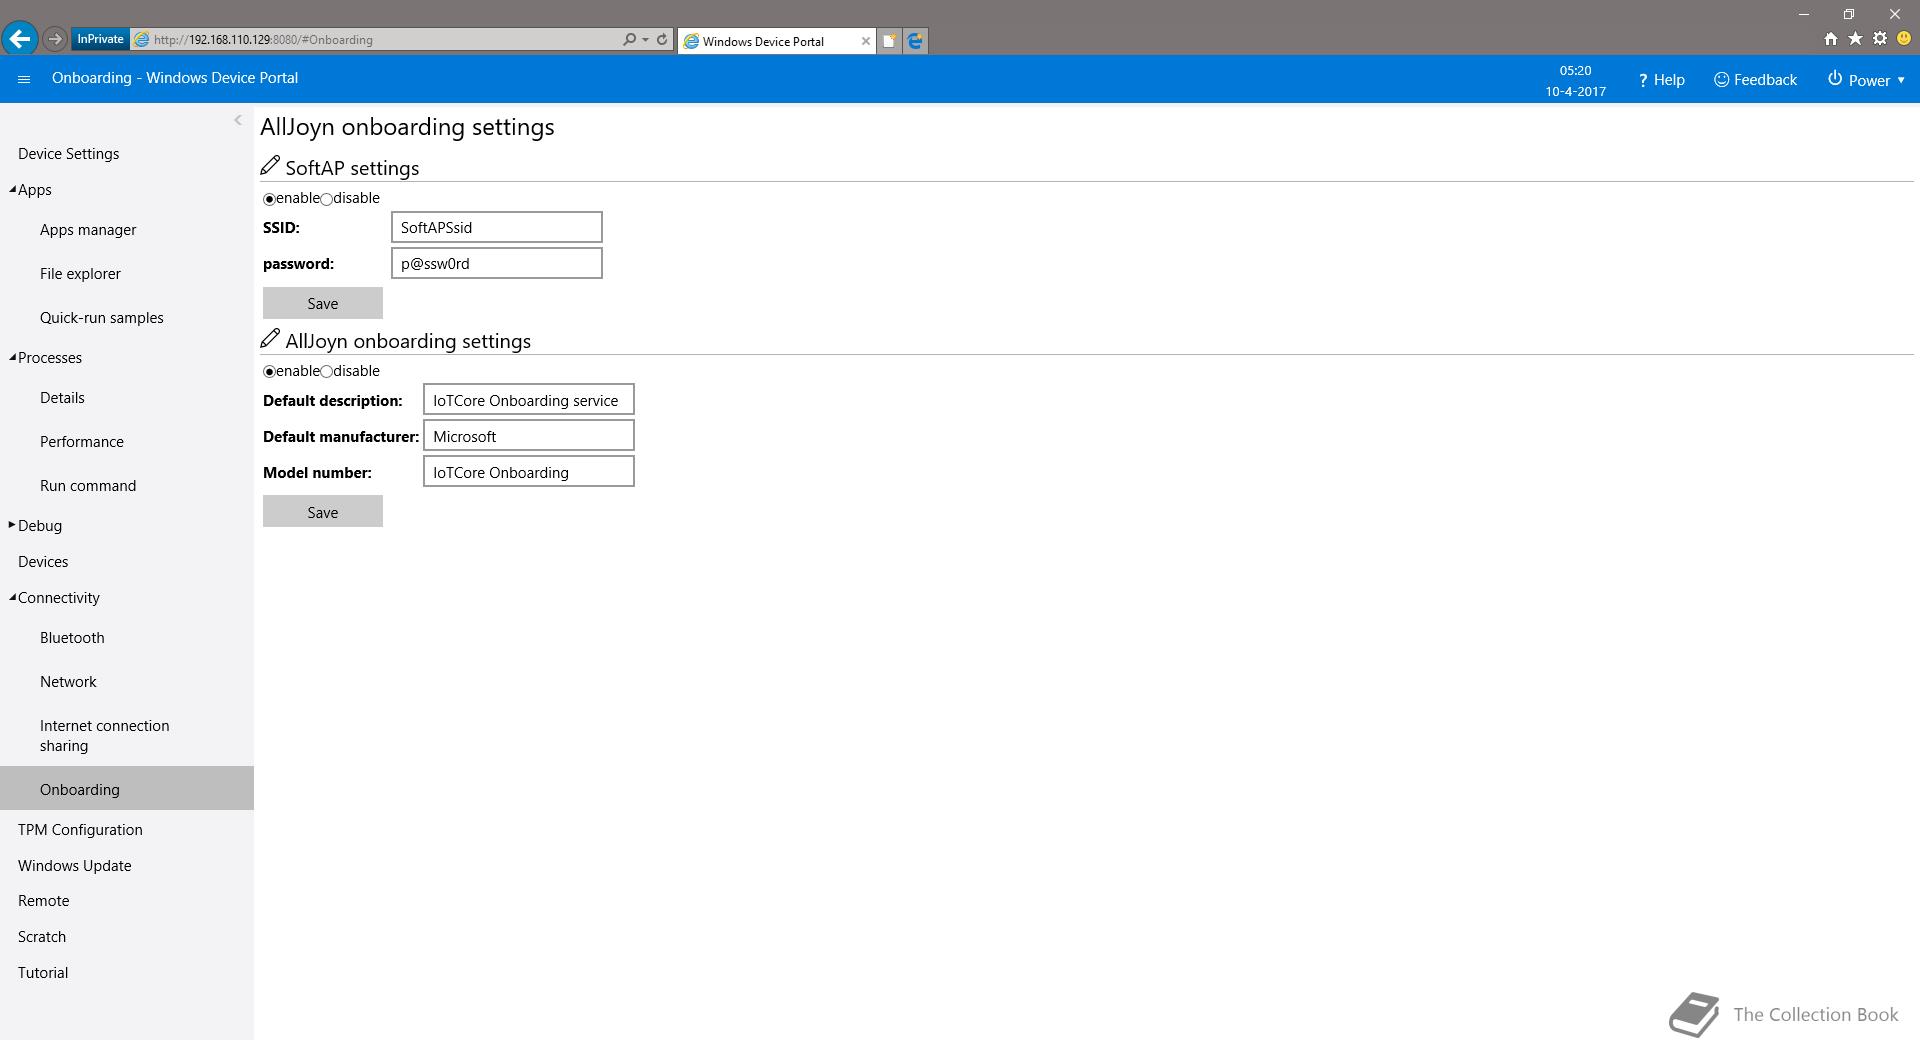
Task: Open address bar autocomplete dropdown arrow
Action: coord(645,39)
